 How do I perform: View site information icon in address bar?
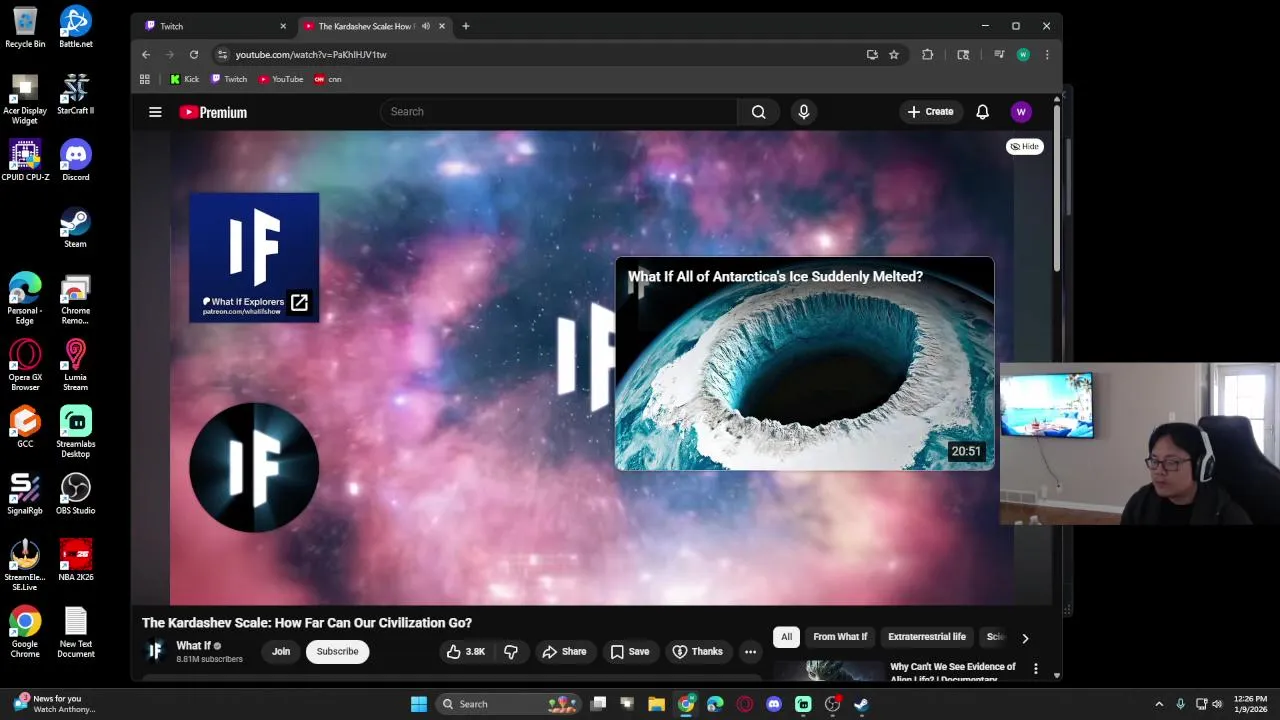click(x=222, y=55)
